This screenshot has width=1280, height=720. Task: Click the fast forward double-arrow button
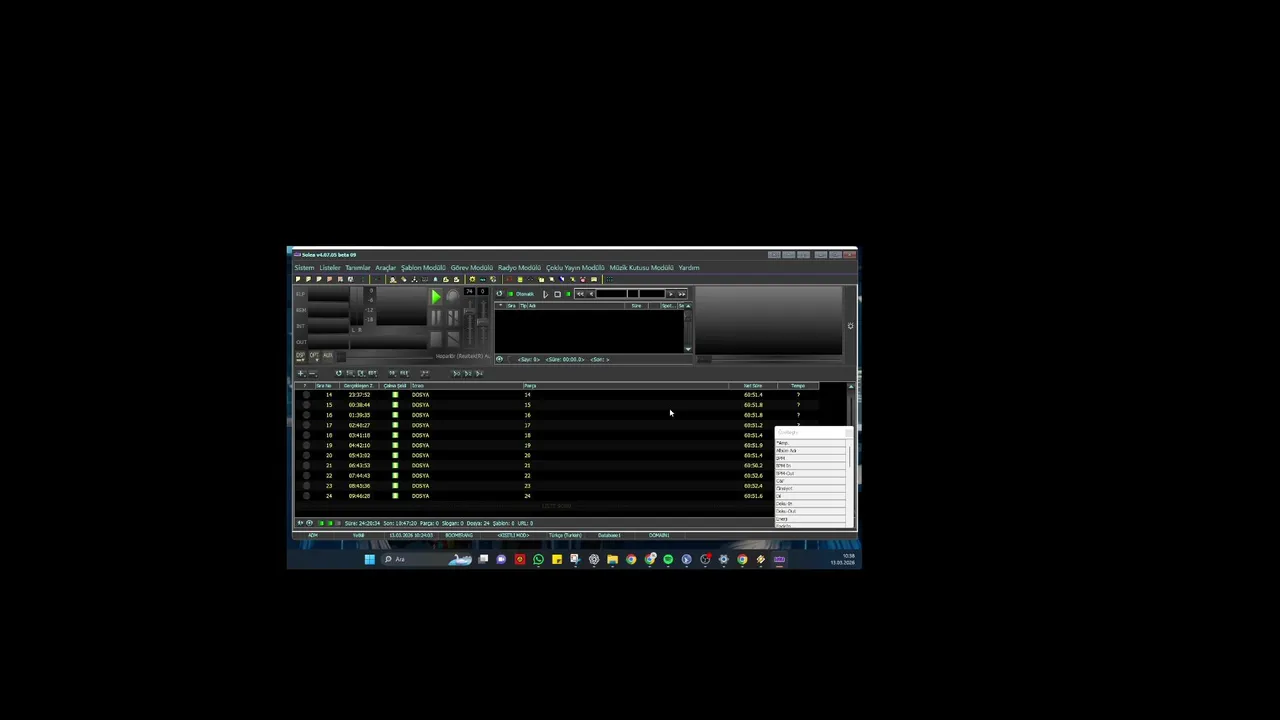682,294
